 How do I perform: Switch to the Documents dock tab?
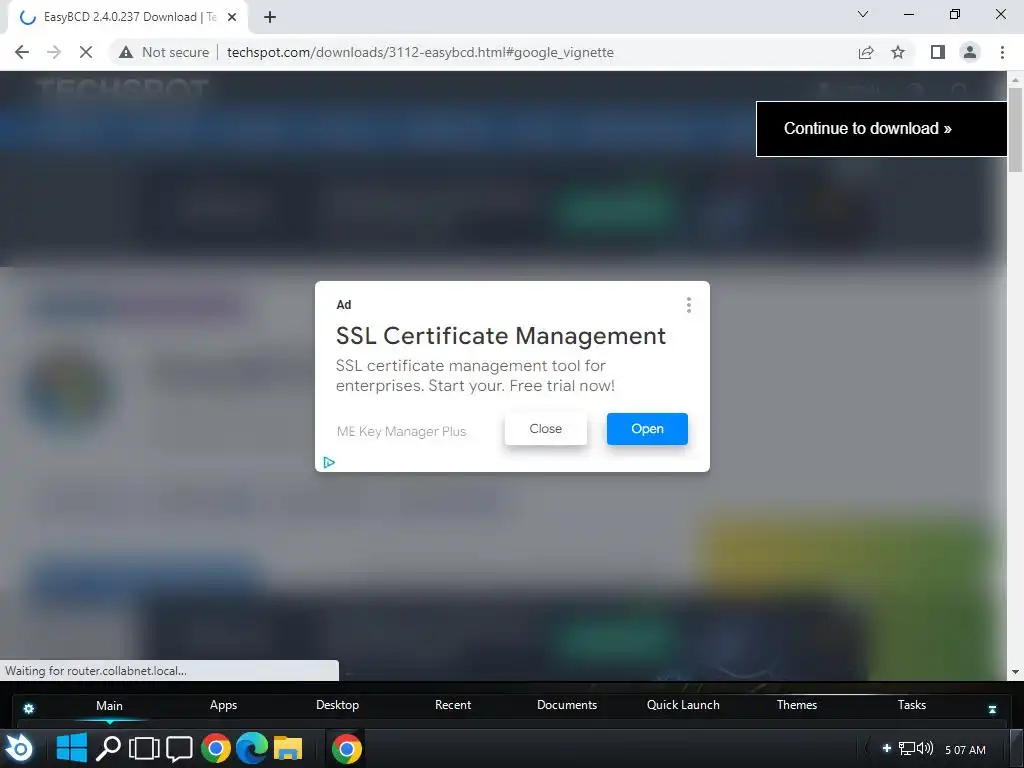click(567, 705)
